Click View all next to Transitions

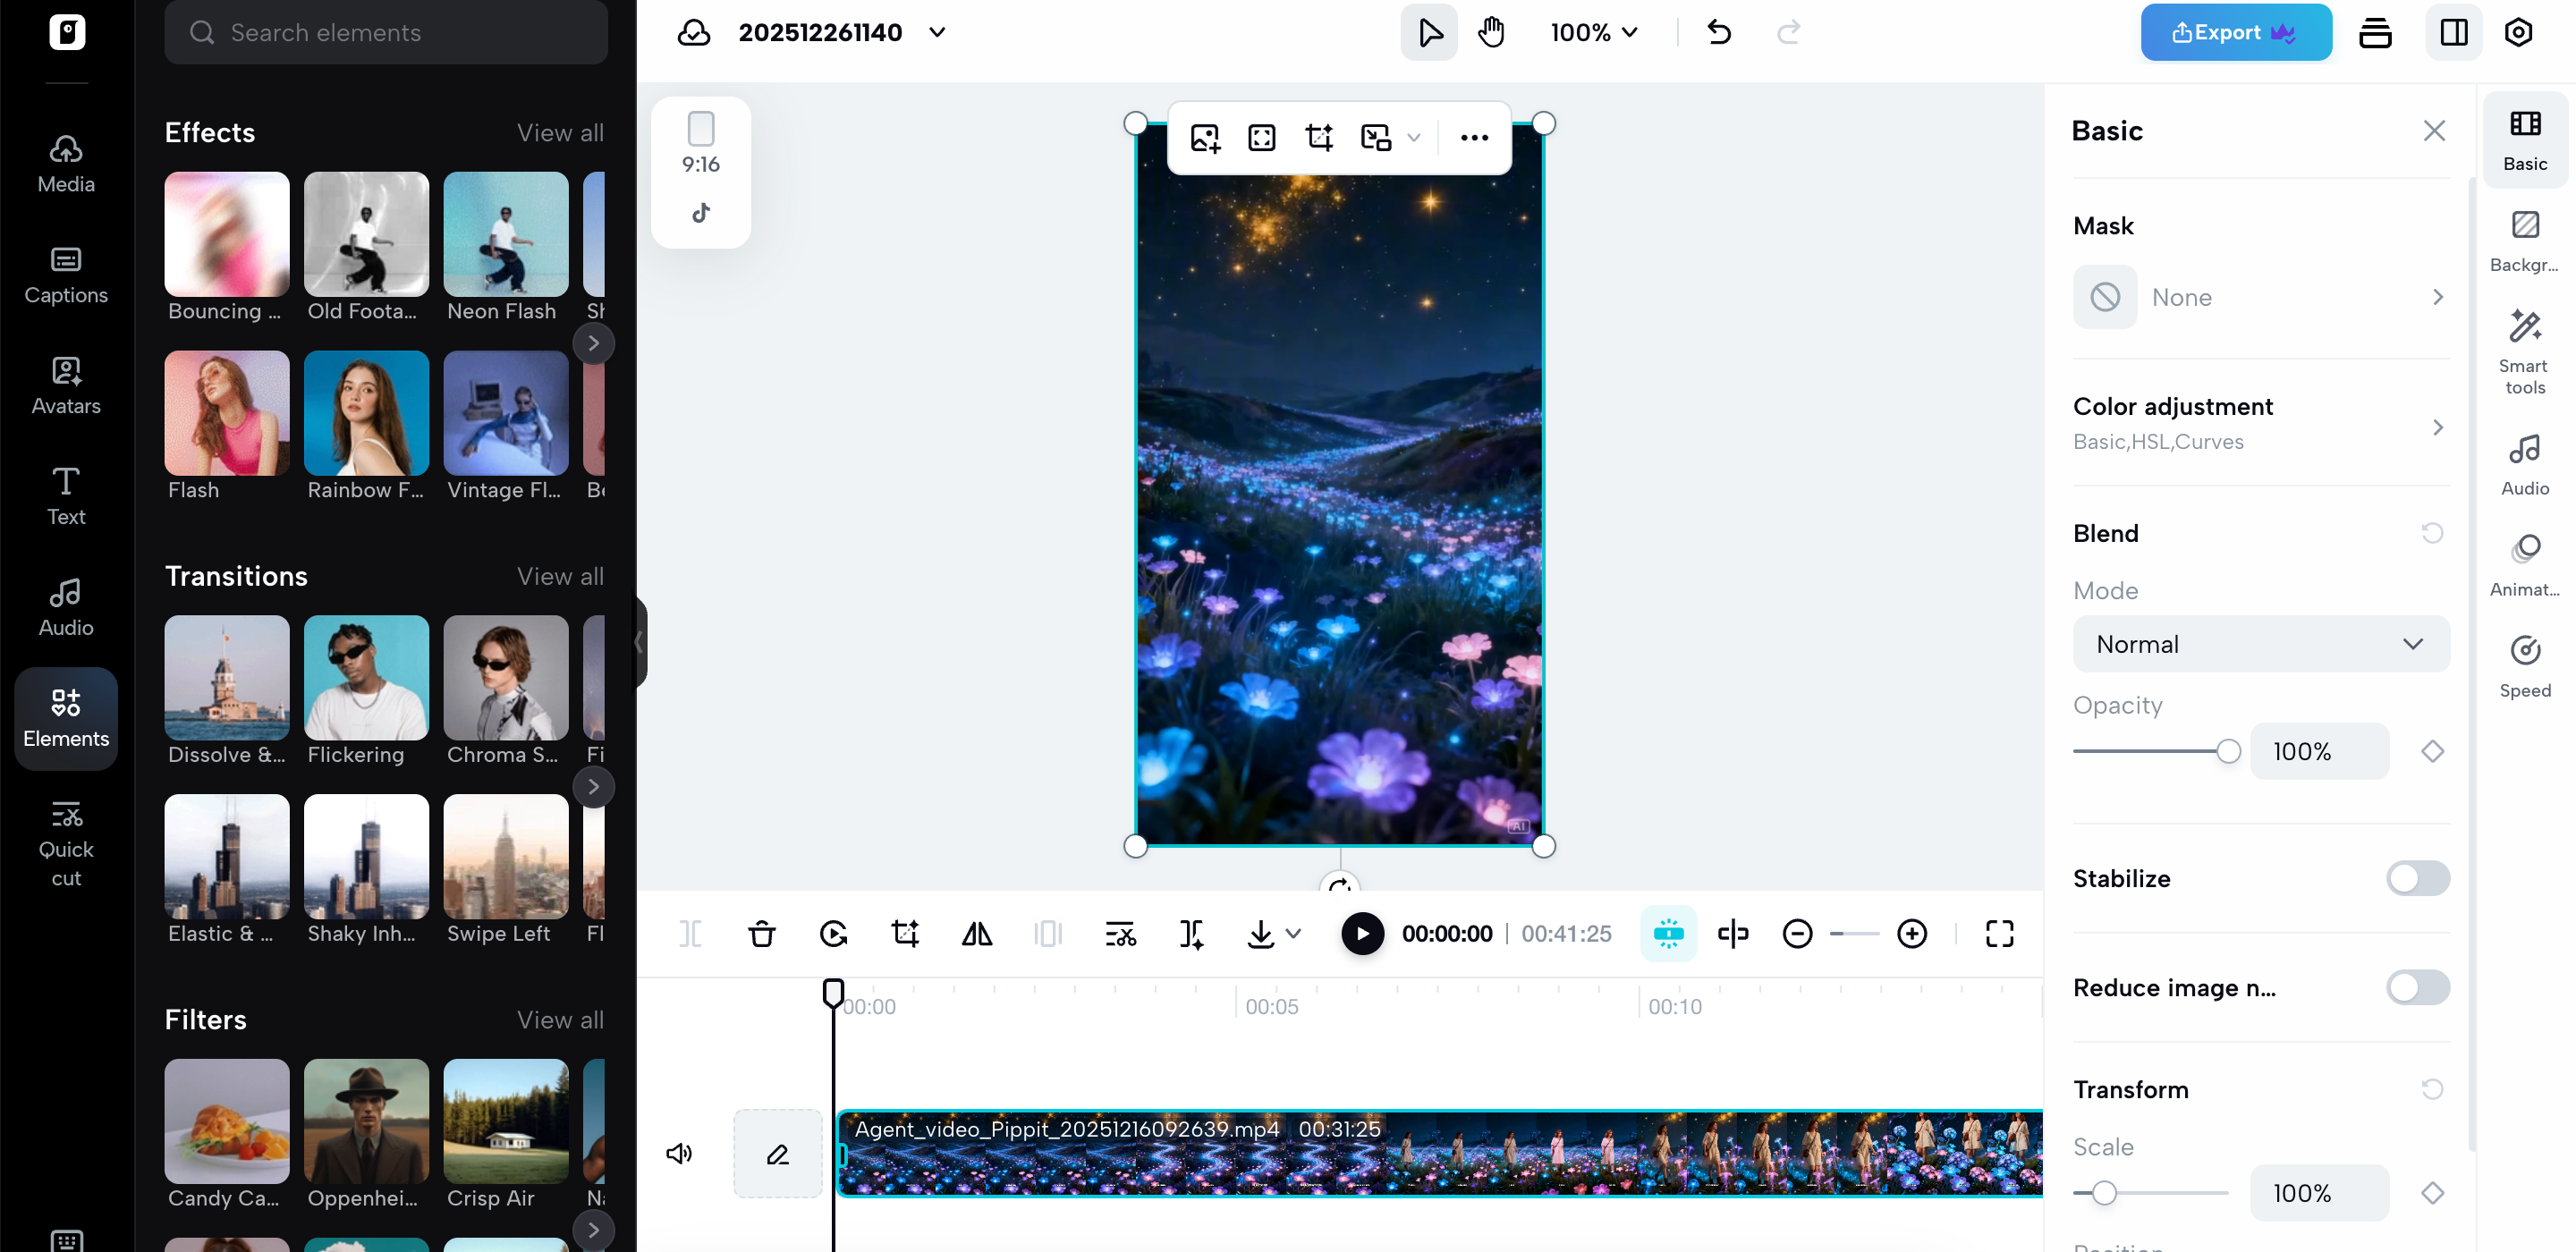tap(560, 576)
